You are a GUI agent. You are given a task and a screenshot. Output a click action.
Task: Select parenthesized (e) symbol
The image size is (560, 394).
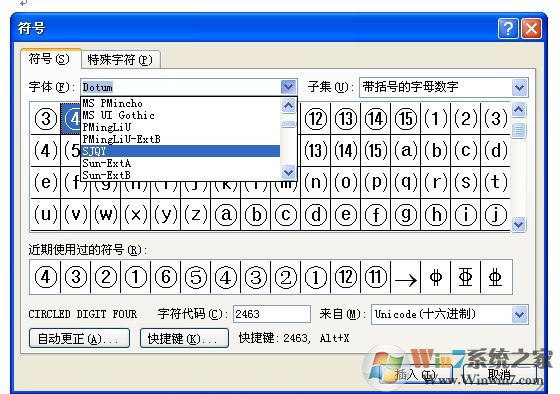coord(46,182)
